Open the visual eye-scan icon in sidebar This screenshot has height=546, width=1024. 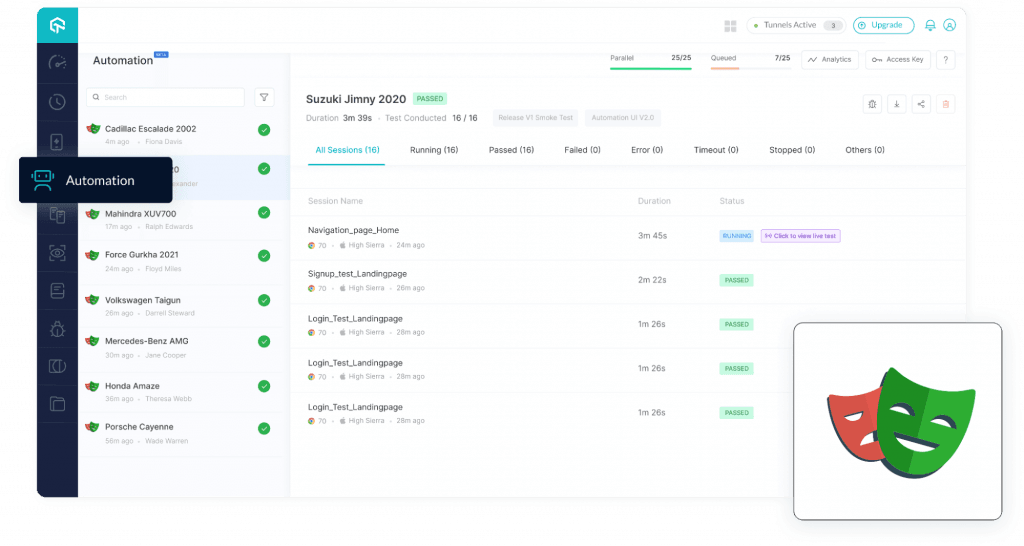point(57,253)
